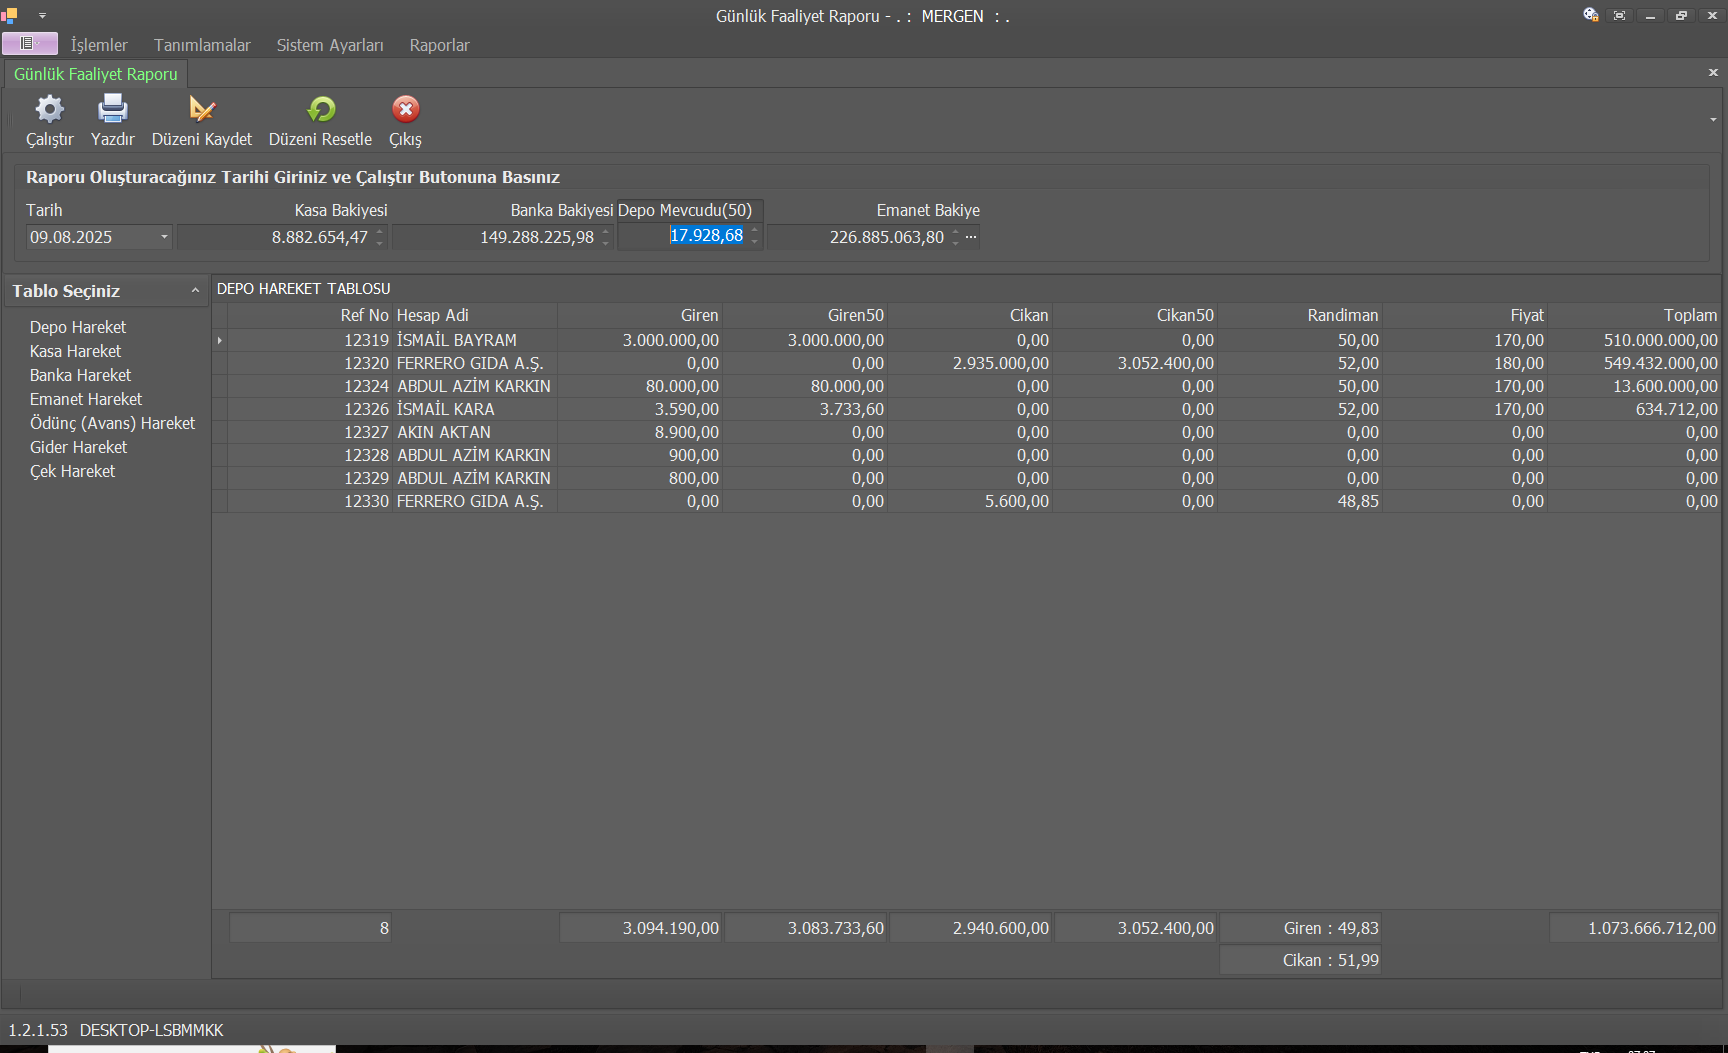The image size is (1728, 1053).
Task: Click the Yazdır printer icon
Action: (112, 110)
